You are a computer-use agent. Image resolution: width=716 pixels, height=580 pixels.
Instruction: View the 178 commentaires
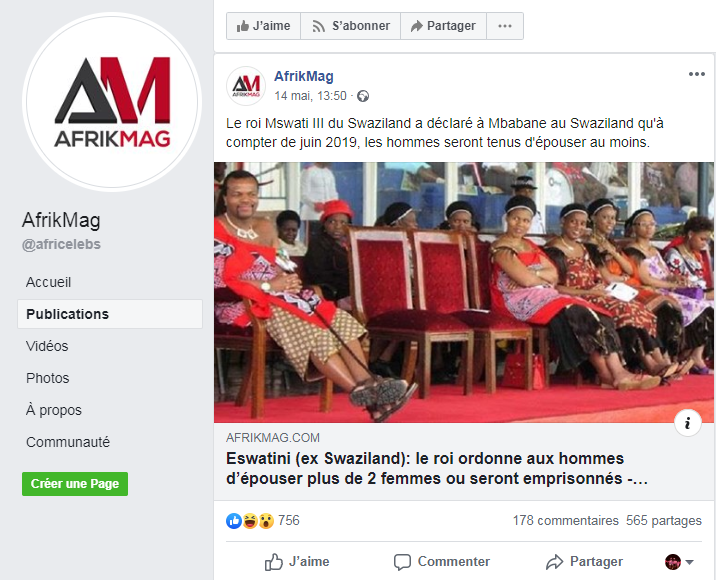pyautogui.click(x=565, y=521)
